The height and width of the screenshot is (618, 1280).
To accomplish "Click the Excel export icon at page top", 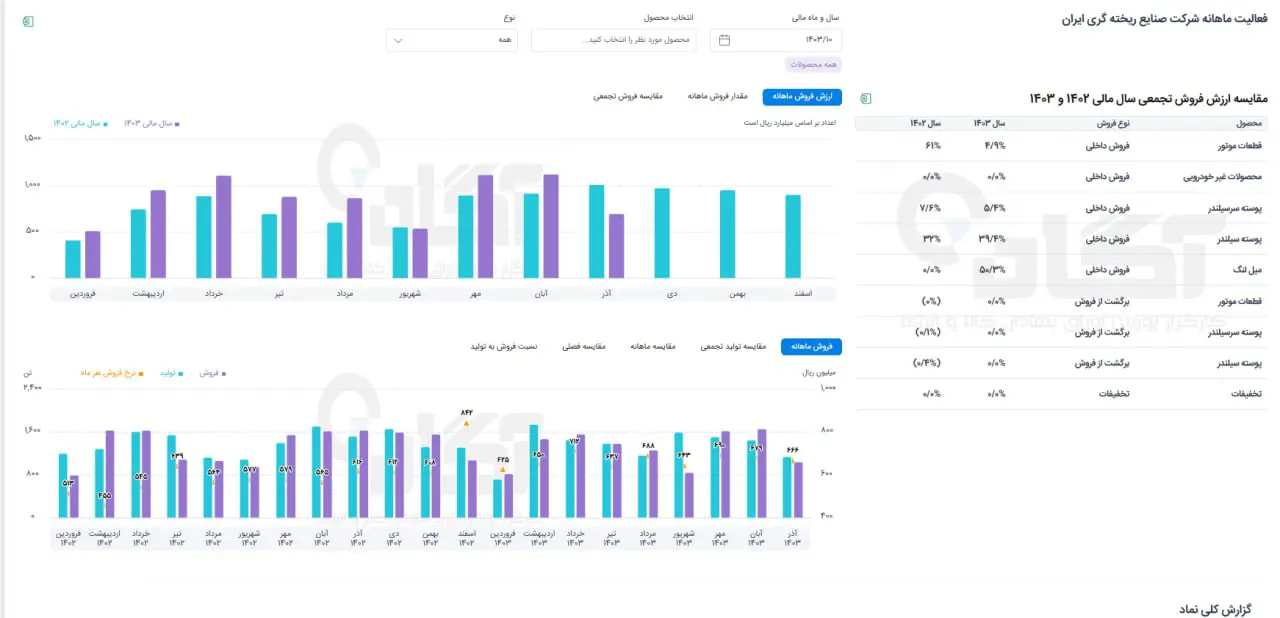I will 28,21.
